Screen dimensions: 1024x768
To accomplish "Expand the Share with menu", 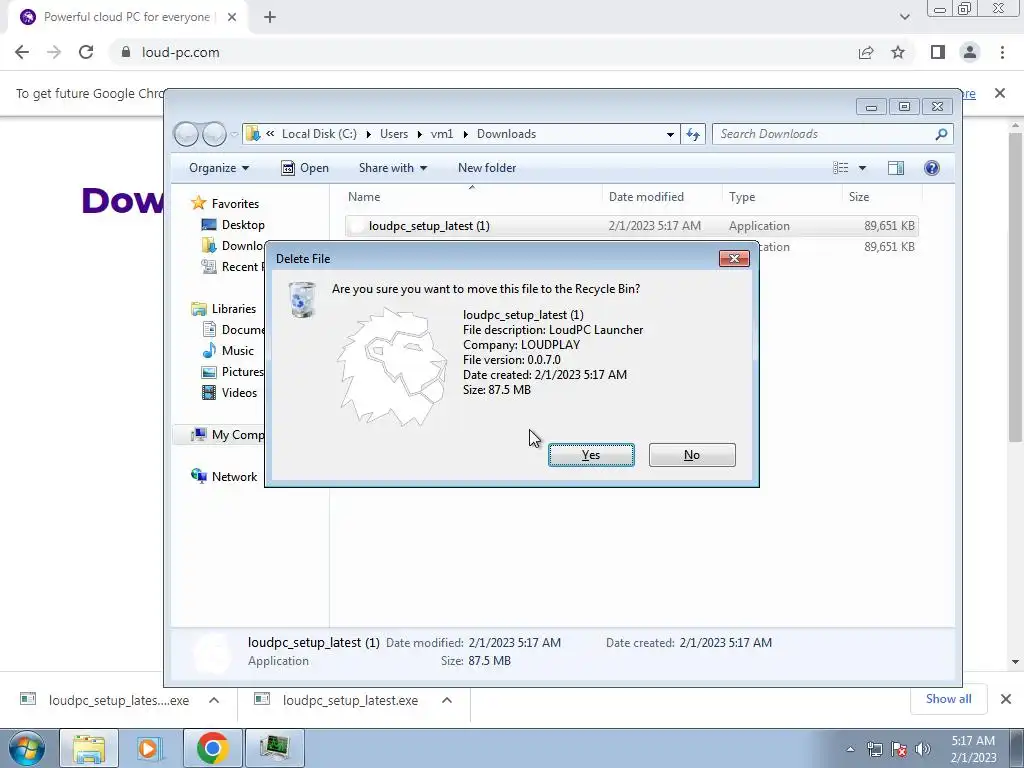I will [x=392, y=168].
